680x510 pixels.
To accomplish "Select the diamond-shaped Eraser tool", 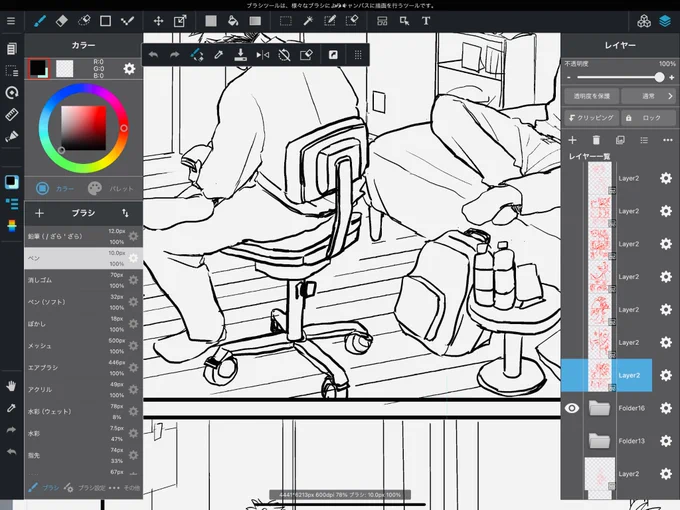I will point(62,21).
